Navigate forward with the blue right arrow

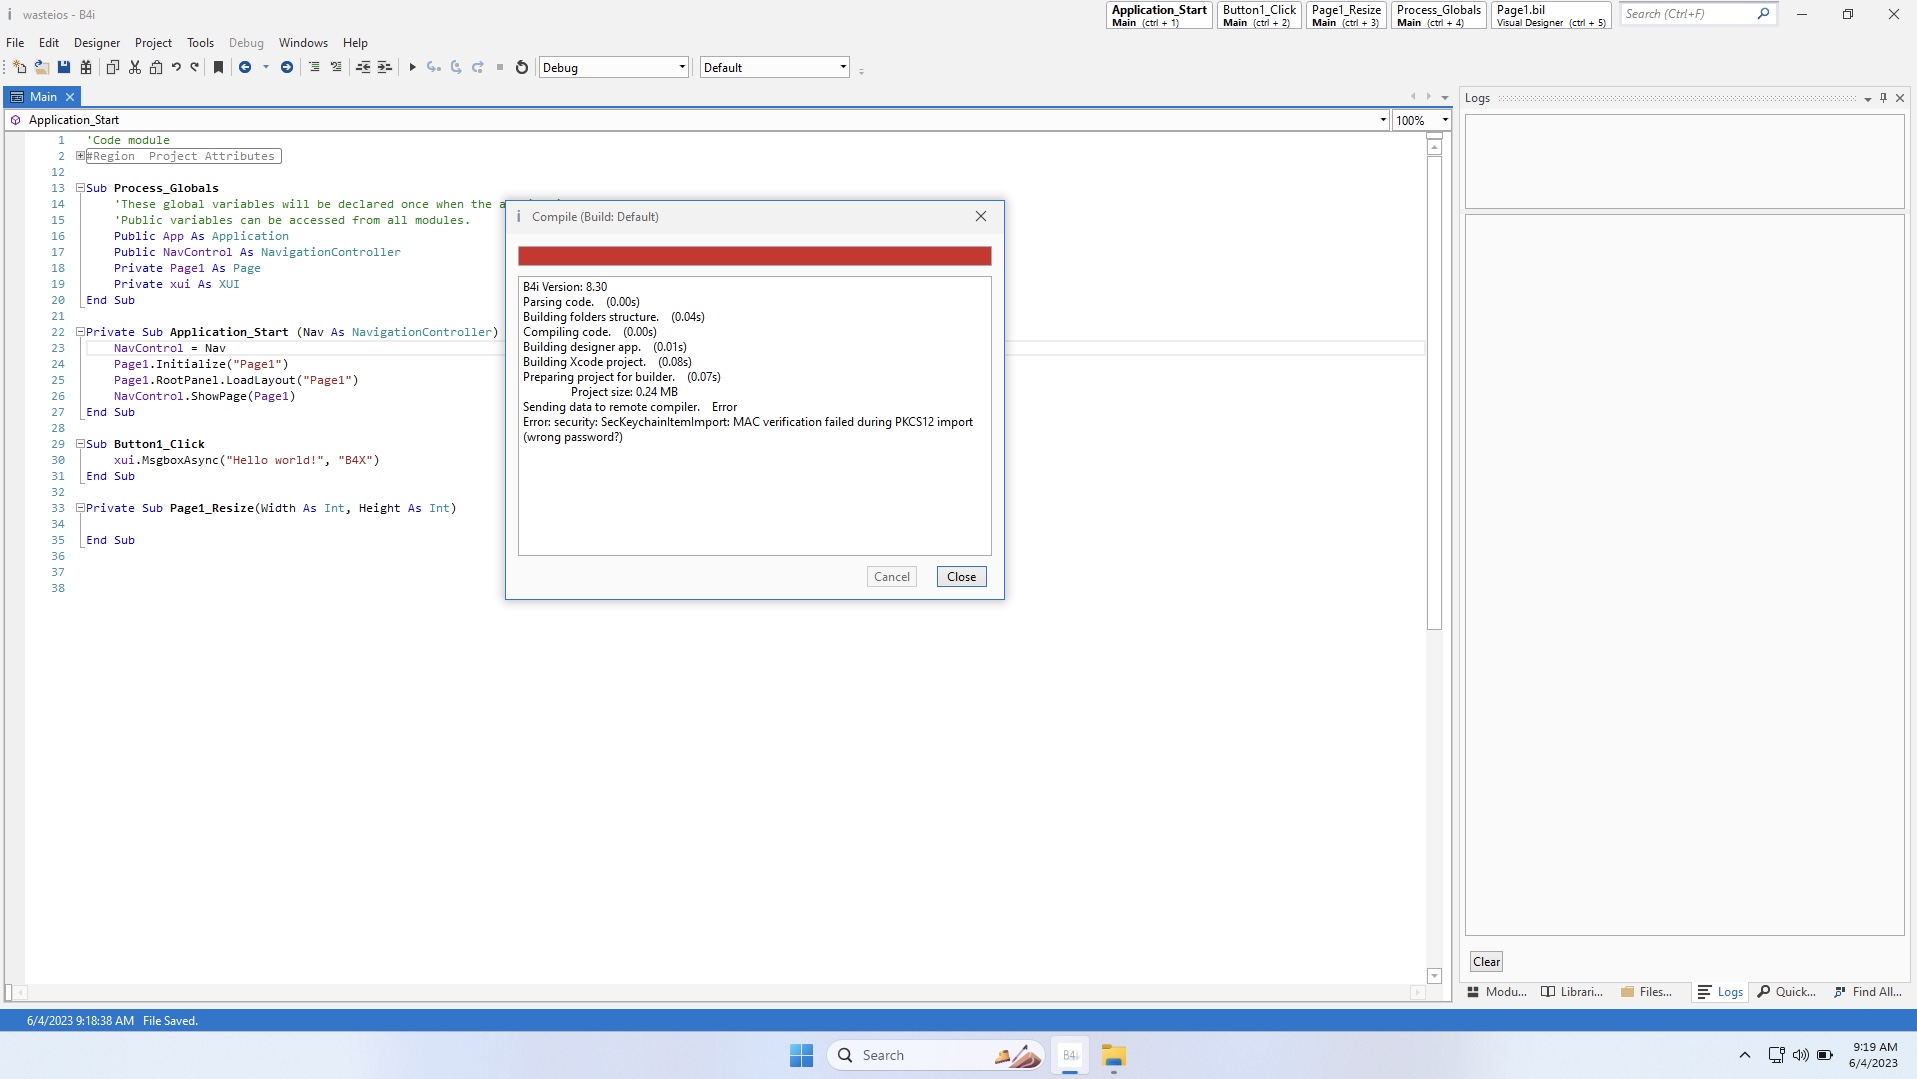(x=287, y=67)
